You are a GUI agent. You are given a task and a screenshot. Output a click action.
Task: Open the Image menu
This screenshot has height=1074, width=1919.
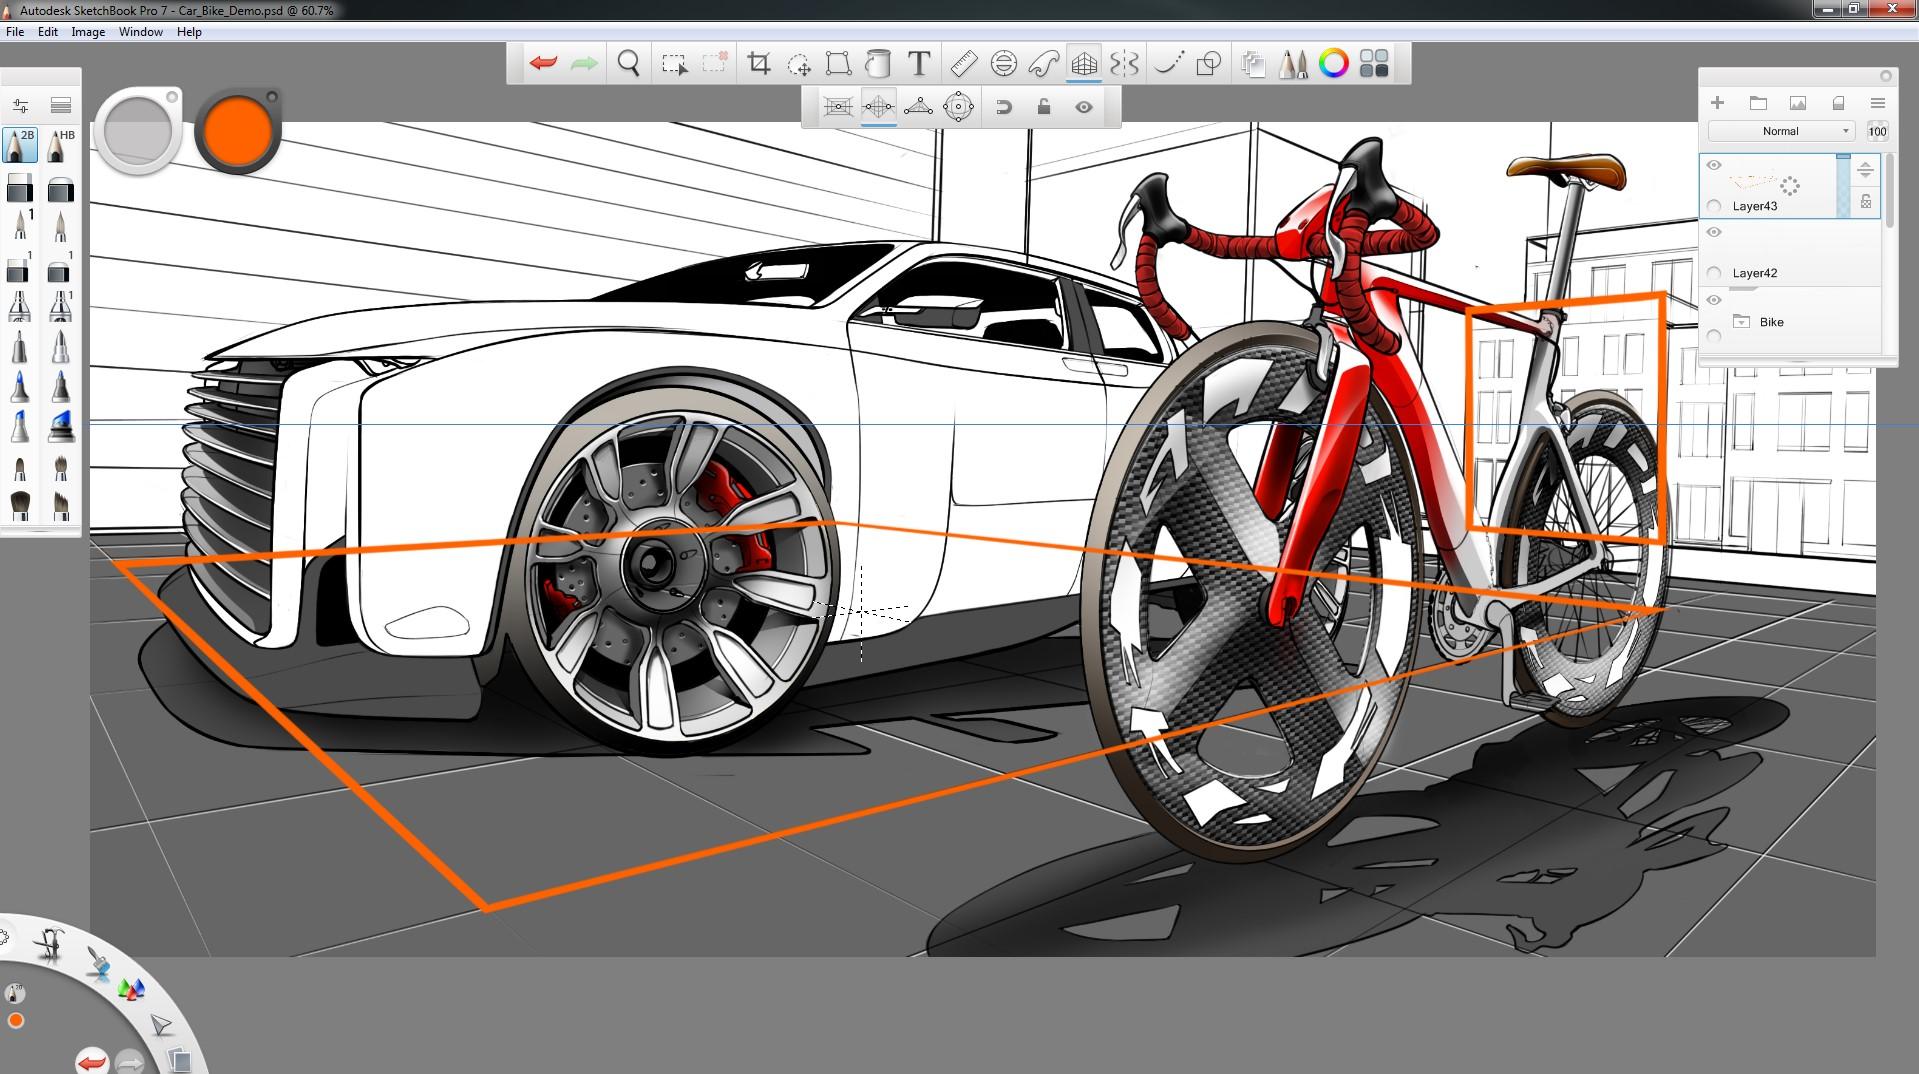88,32
